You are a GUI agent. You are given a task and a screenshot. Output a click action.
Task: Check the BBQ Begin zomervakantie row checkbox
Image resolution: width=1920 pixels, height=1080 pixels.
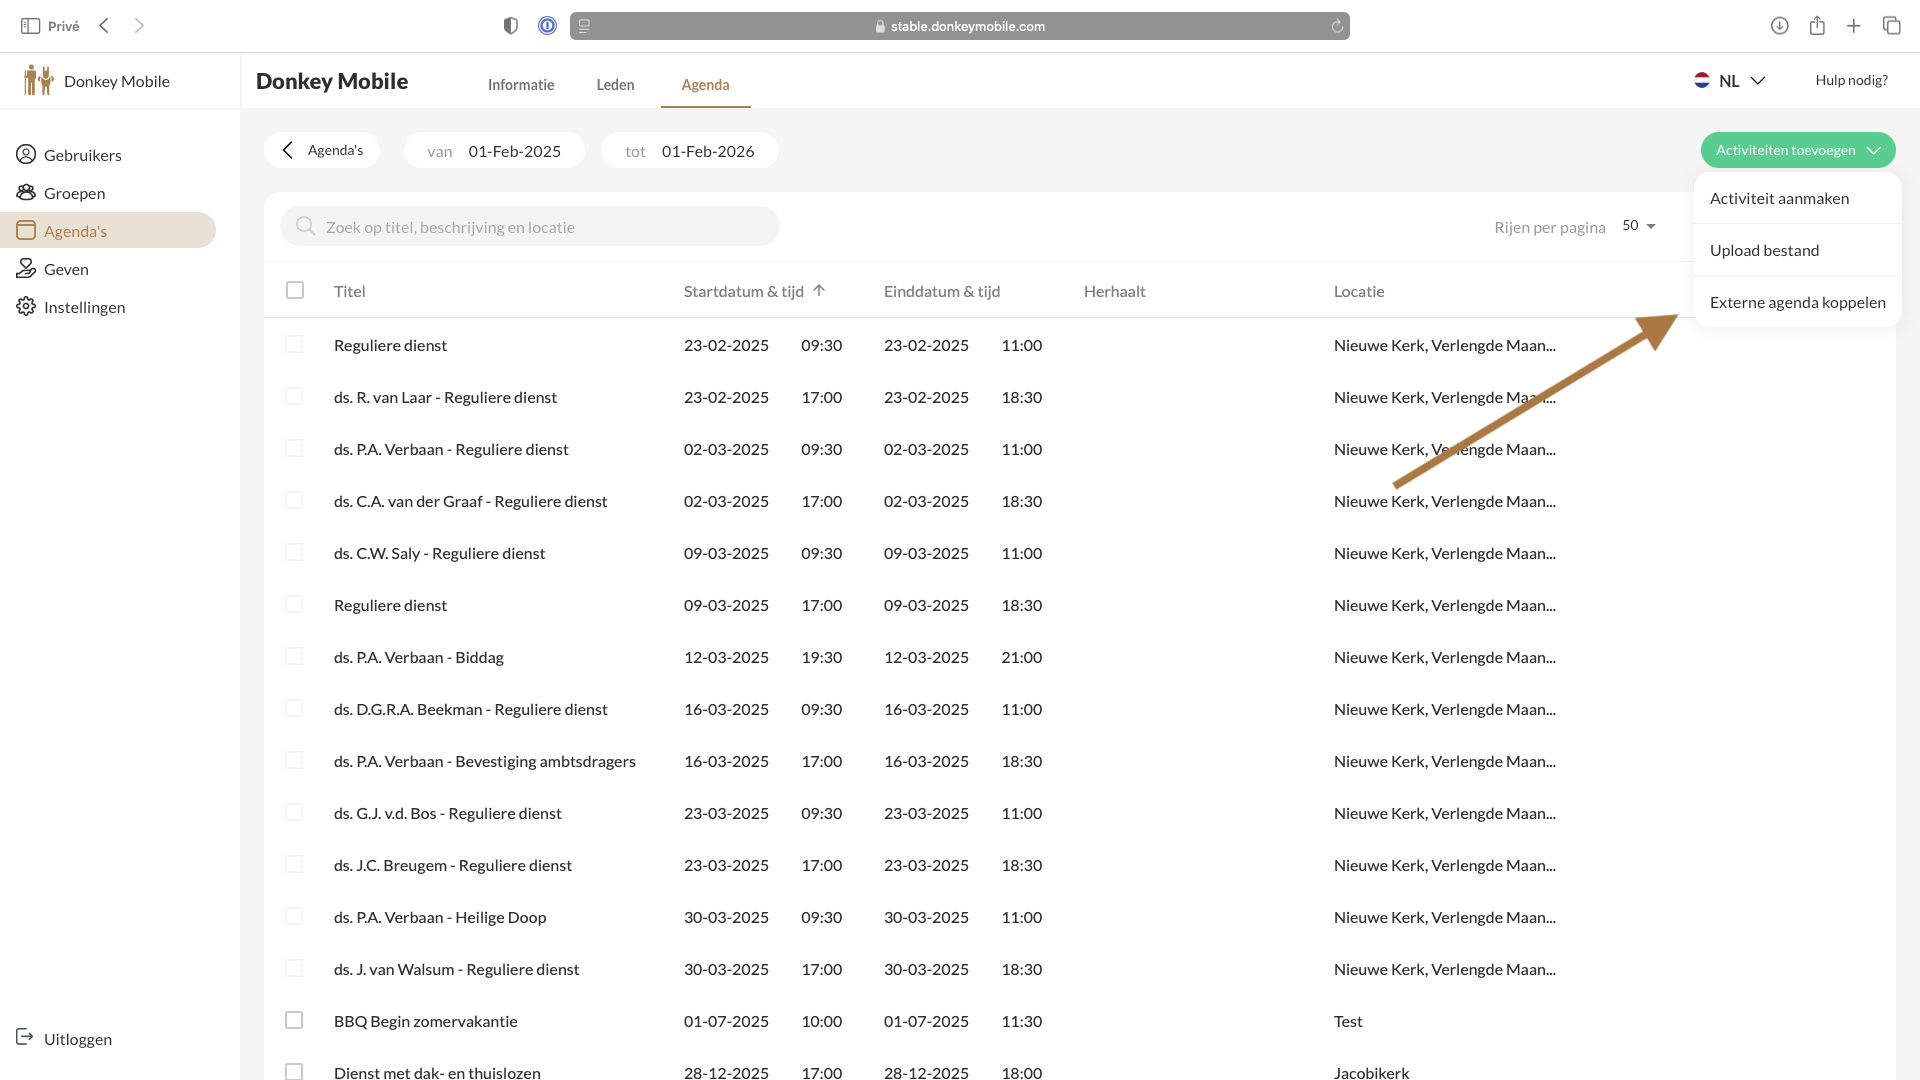click(294, 1020)
